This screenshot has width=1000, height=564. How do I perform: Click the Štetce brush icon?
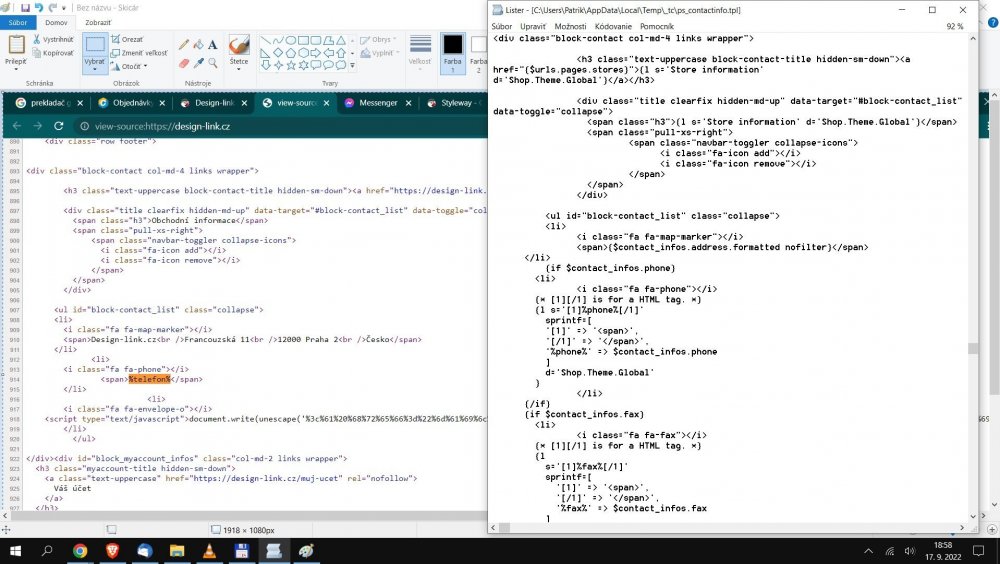(239, 45)
